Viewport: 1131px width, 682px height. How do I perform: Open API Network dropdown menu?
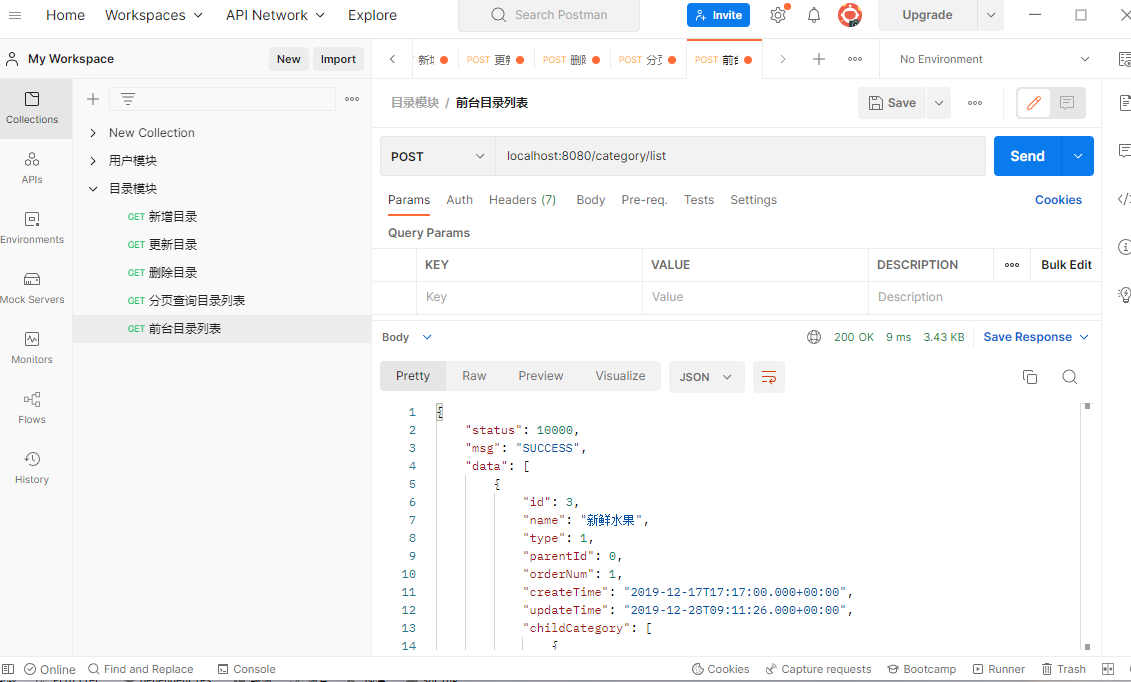click(275, 15)
